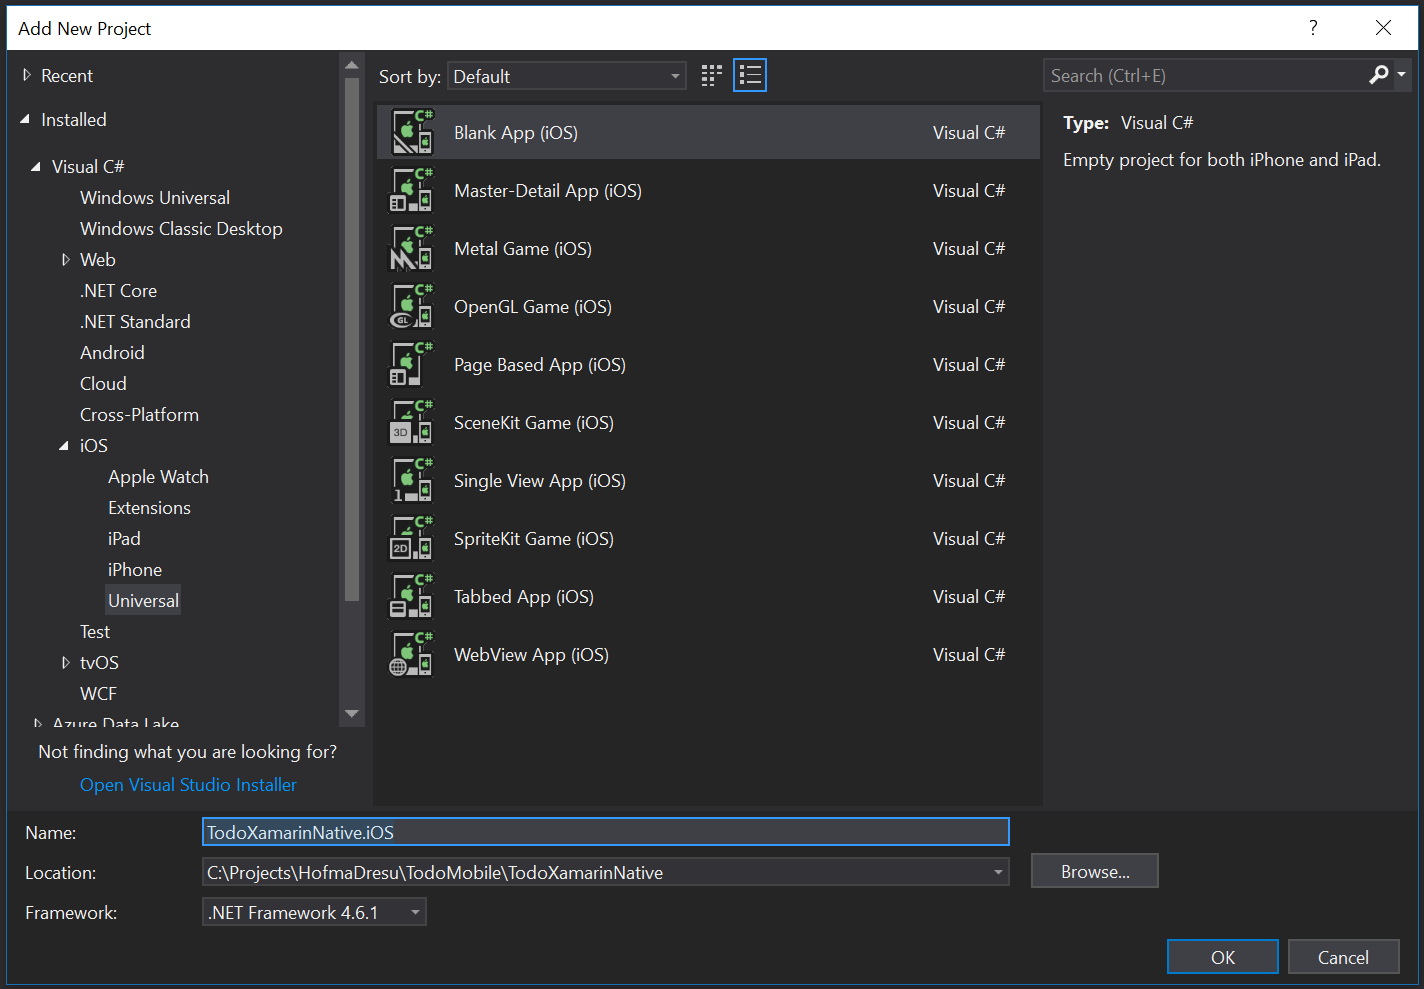The height and width of the screenshot is (989, 1424).
Task: Click the tree scrollbar down arrow
Action: (x=352, y=713)
